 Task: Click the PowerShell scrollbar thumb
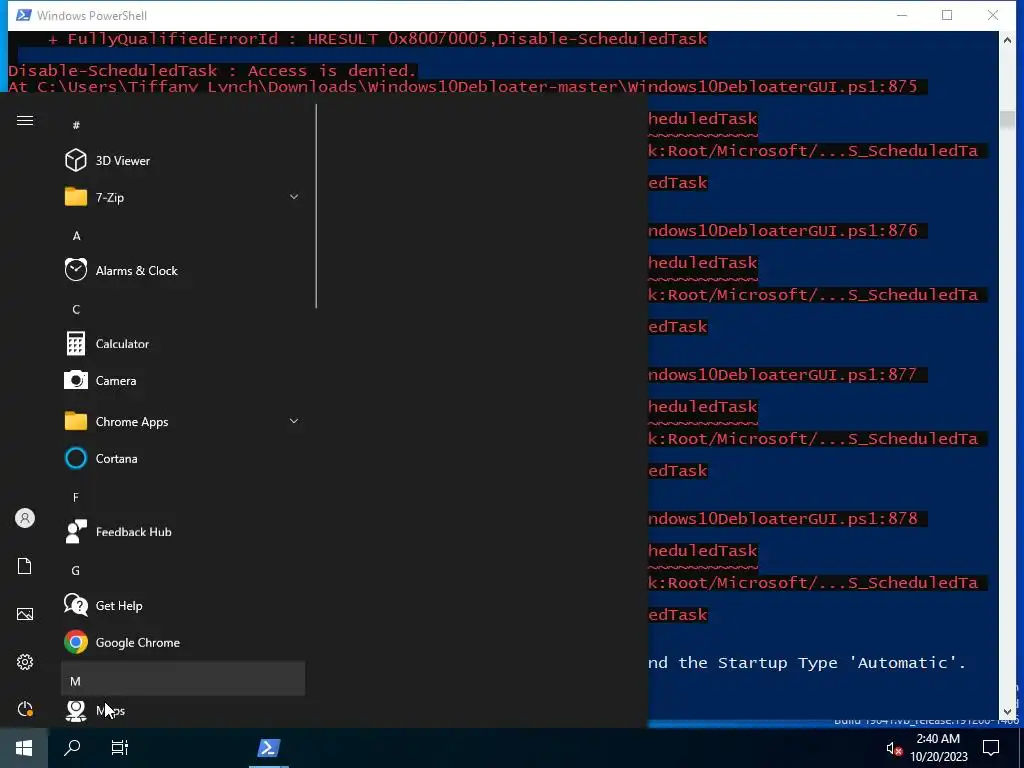tap(1007, 120)
